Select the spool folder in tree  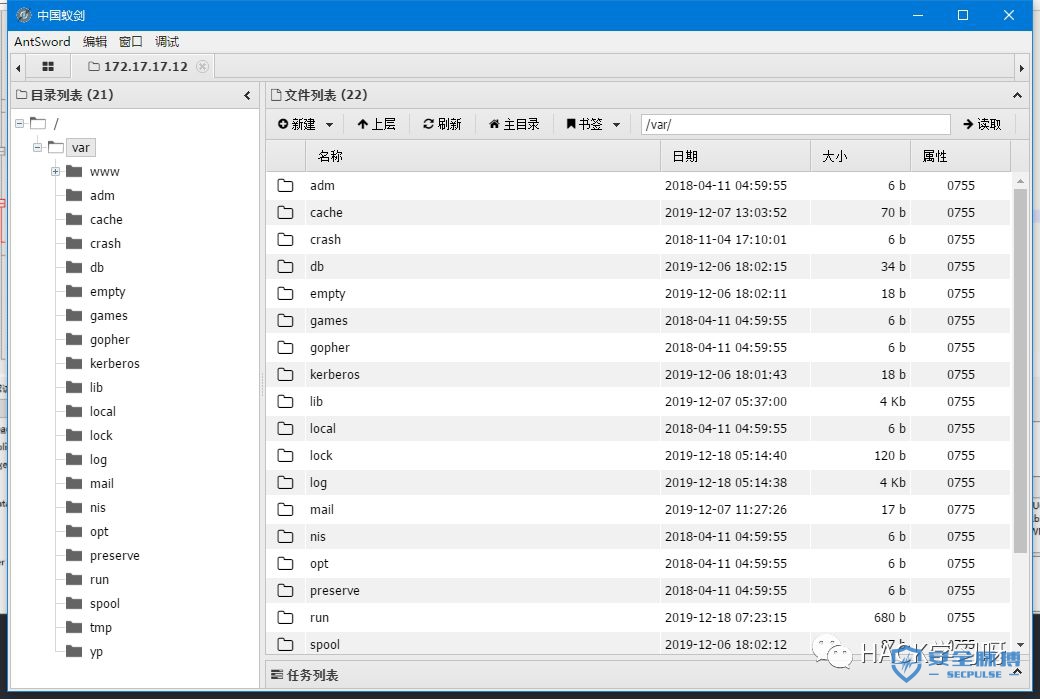pos(105,604)
